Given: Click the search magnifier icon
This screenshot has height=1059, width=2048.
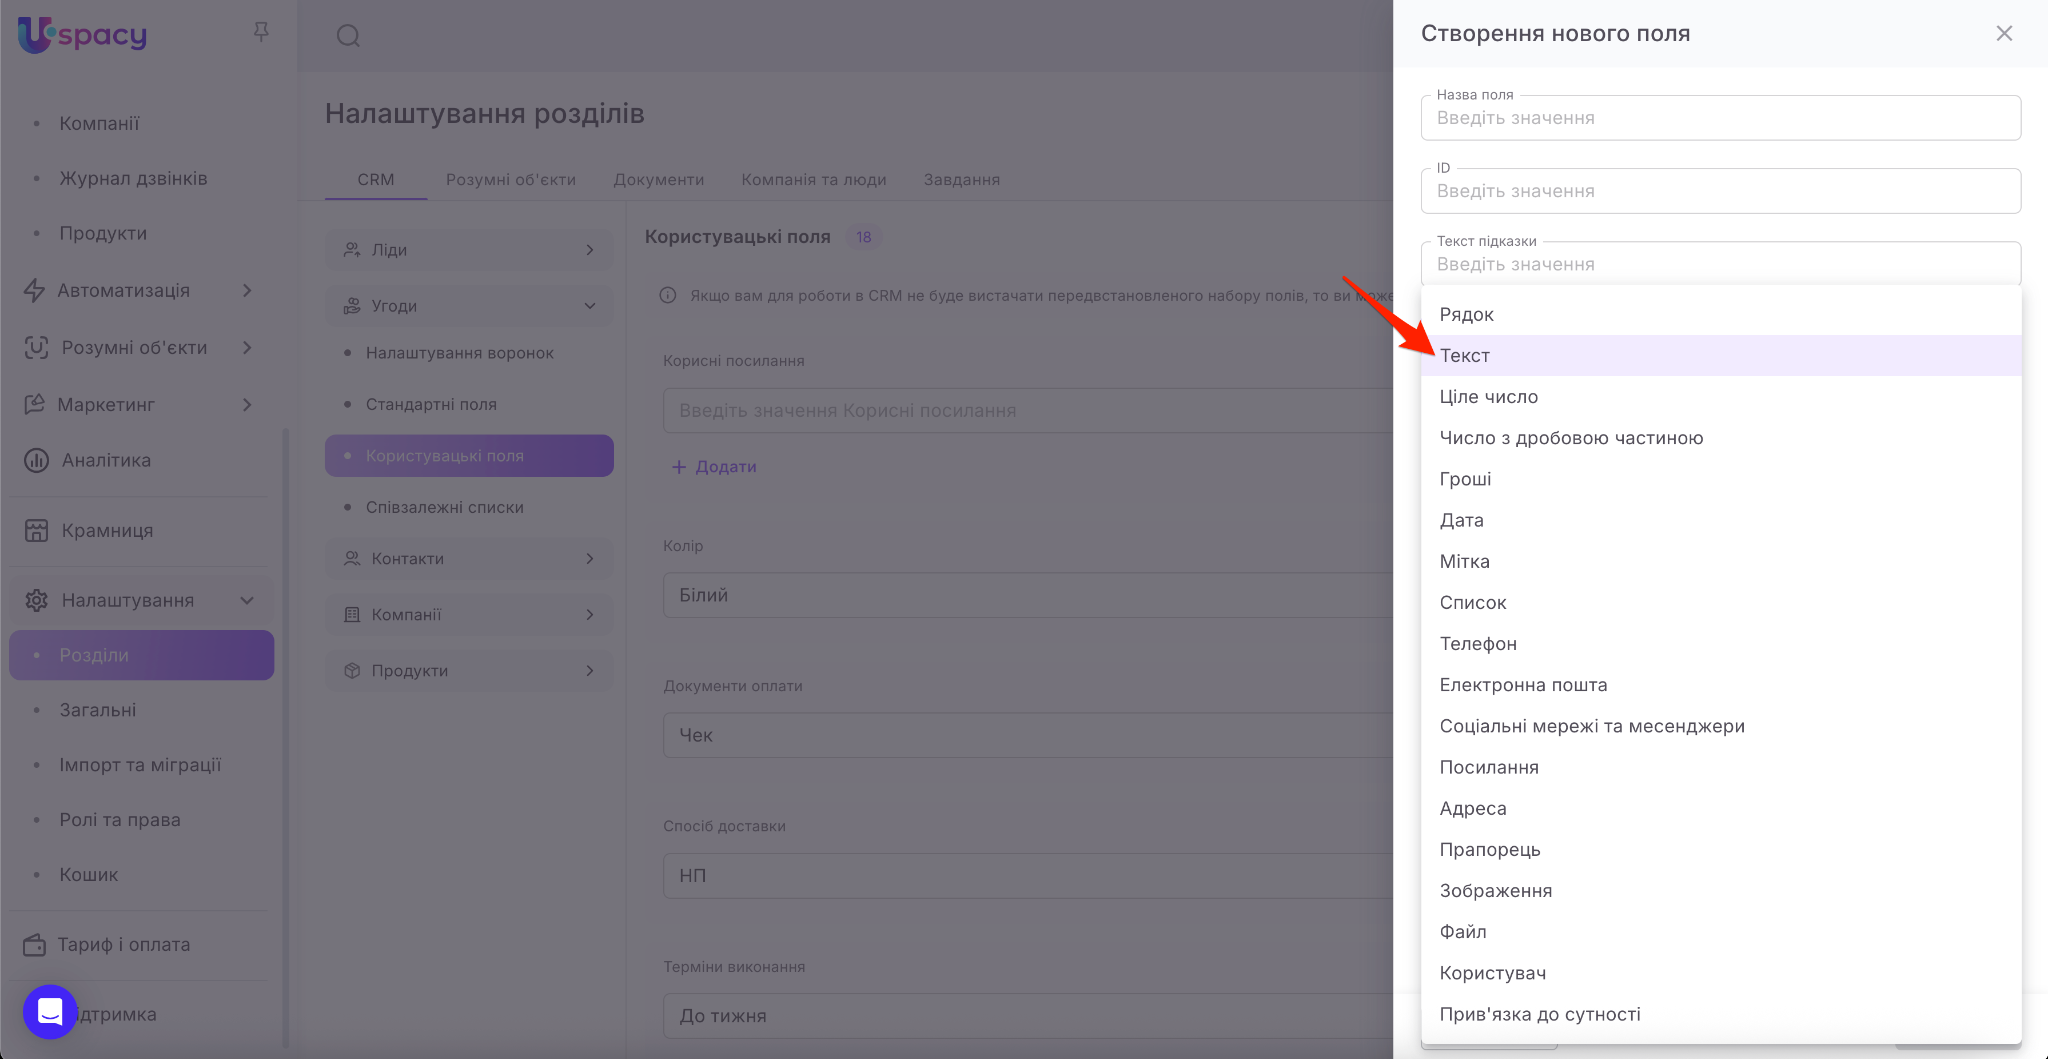Looking at the screenshot, I should click(x=348, y=36).
